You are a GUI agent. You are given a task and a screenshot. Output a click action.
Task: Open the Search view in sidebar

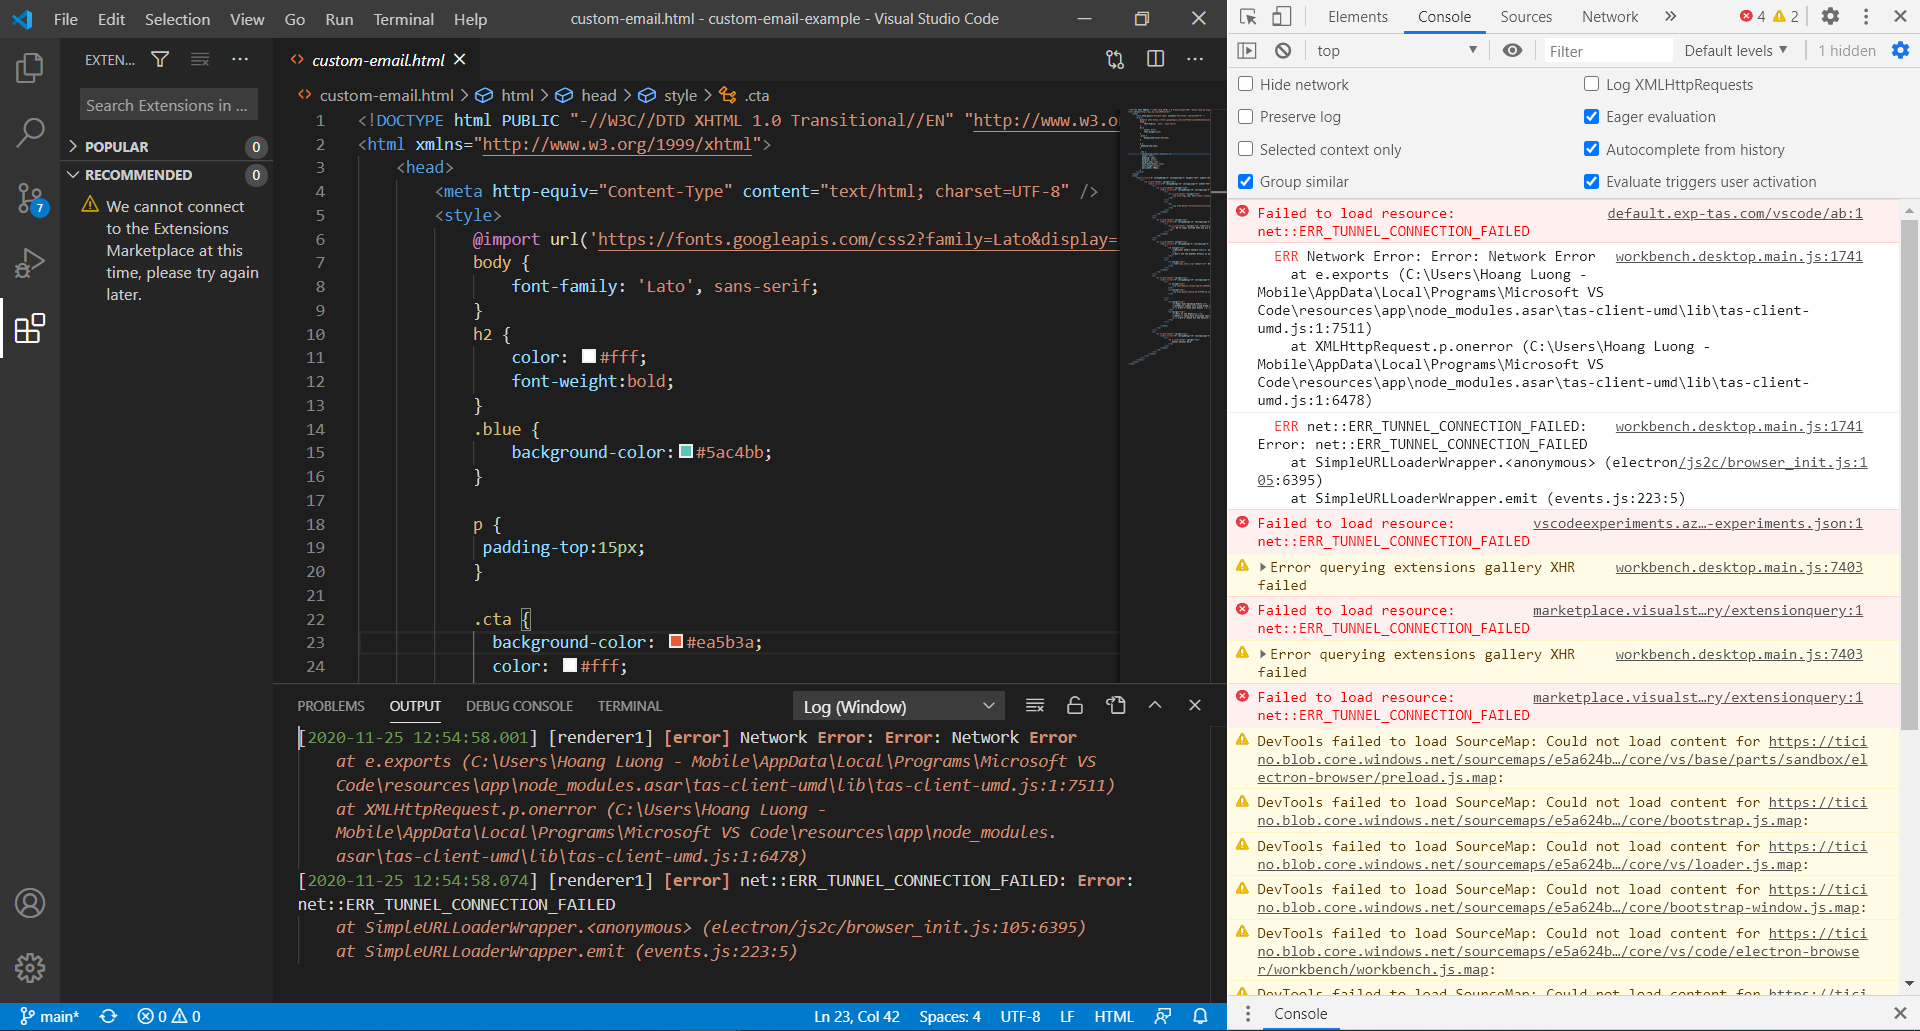[30, 131]
